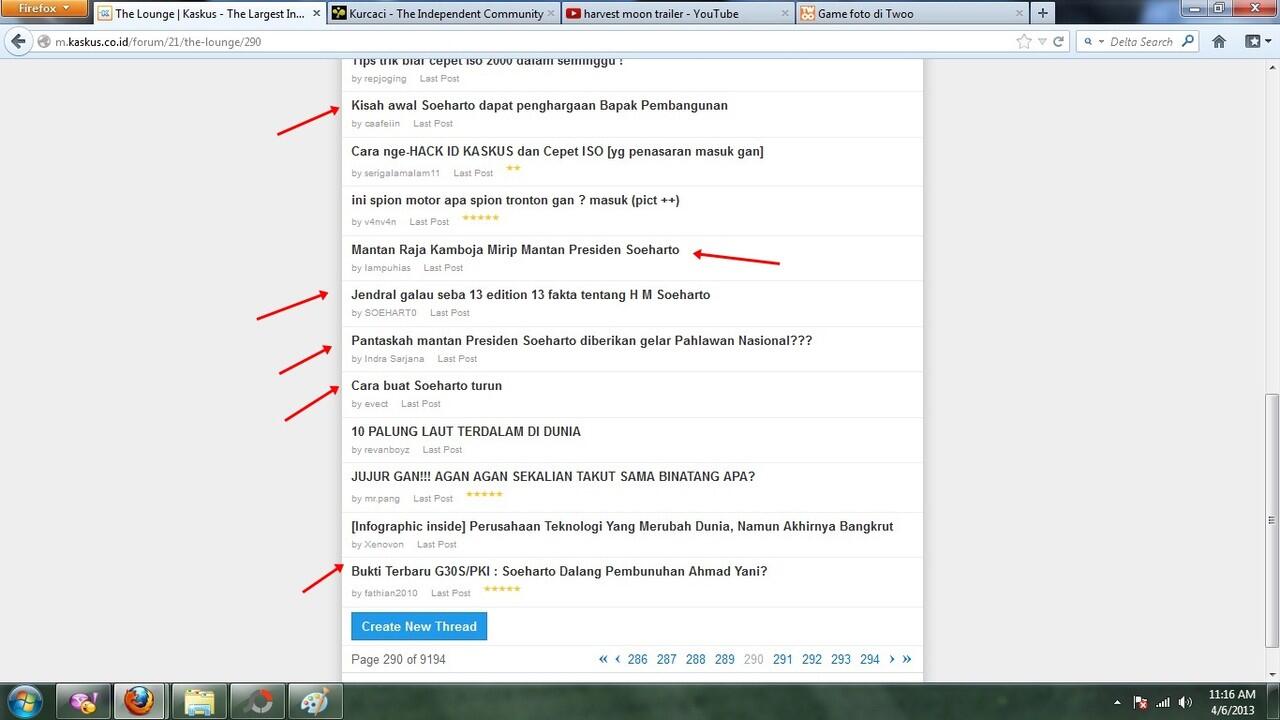1280x720 pixels.
Task: Open the search engine selector dropdown
Action: 1096,42
